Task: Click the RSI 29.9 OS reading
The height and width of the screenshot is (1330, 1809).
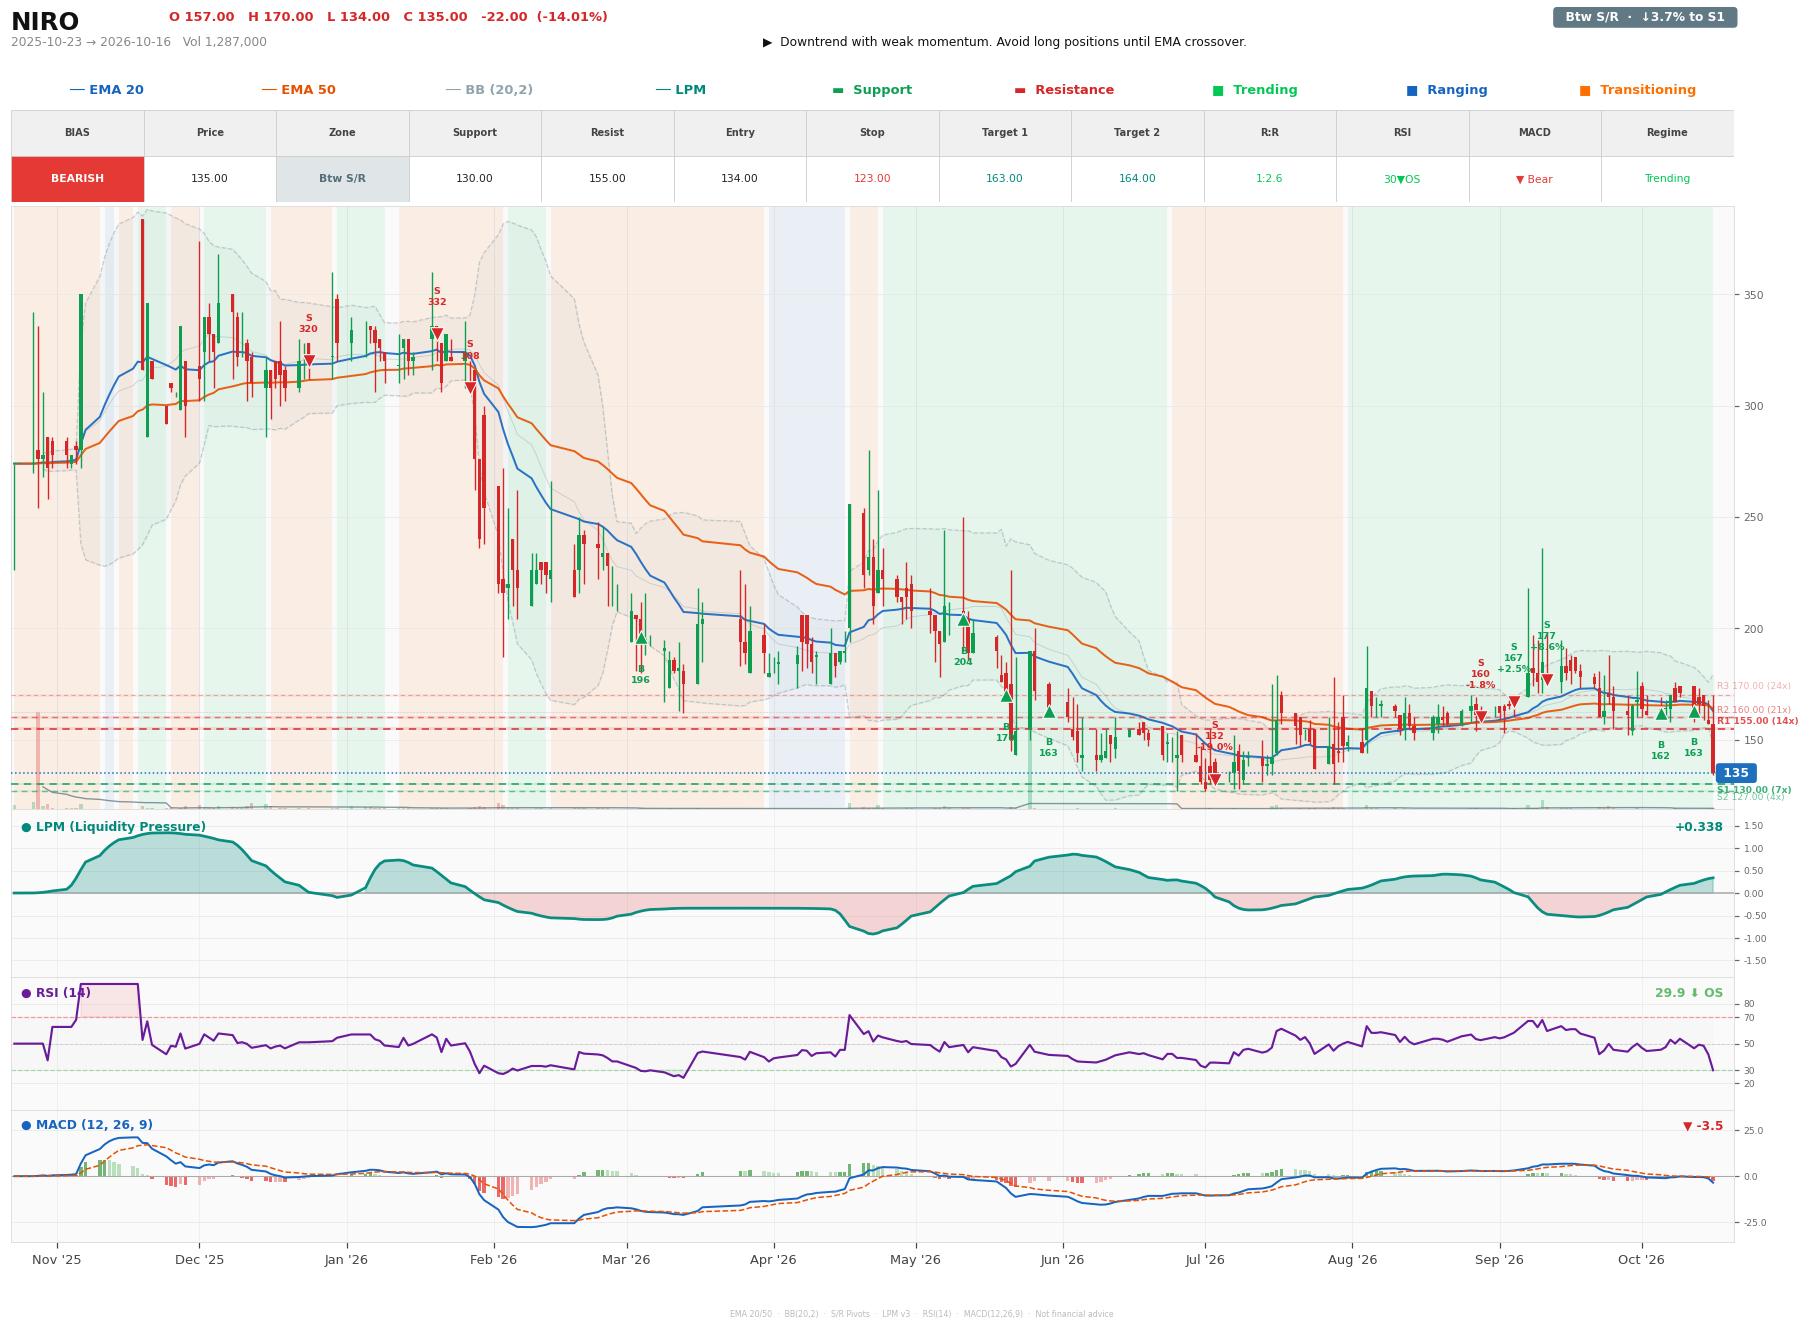Action: click(1689, 993)
